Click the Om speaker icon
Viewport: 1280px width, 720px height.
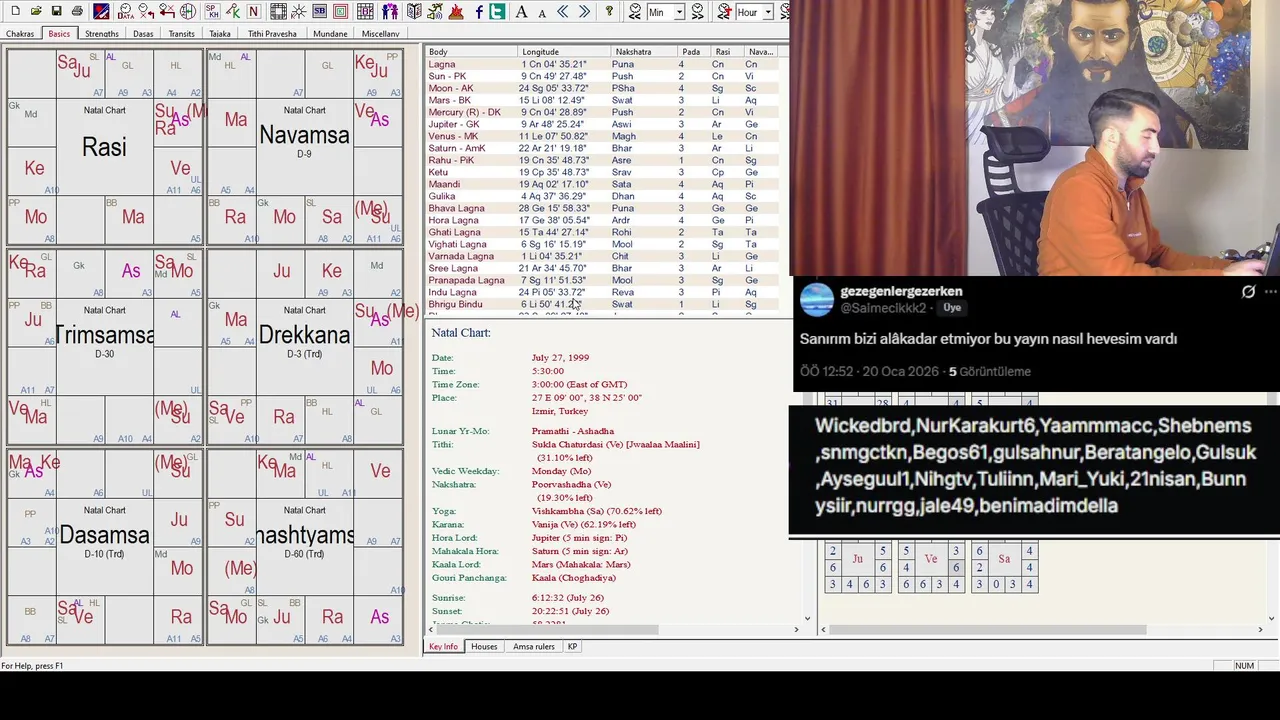(x=435, y=11)
